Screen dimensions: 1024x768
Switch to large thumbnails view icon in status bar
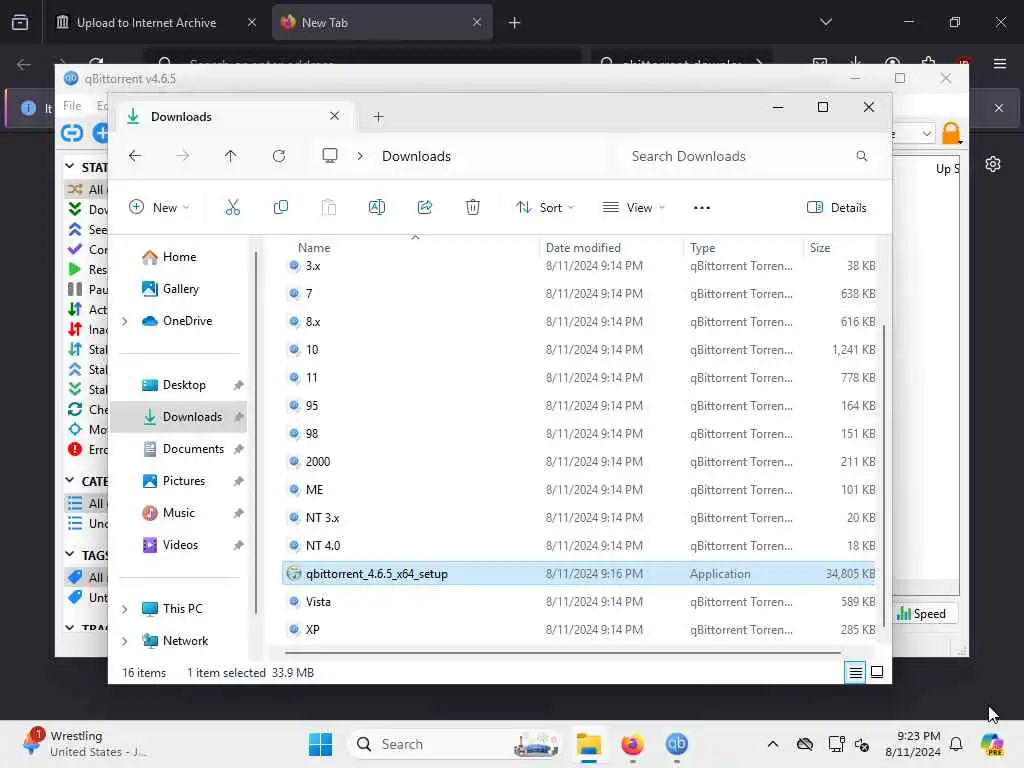(877, 672)
